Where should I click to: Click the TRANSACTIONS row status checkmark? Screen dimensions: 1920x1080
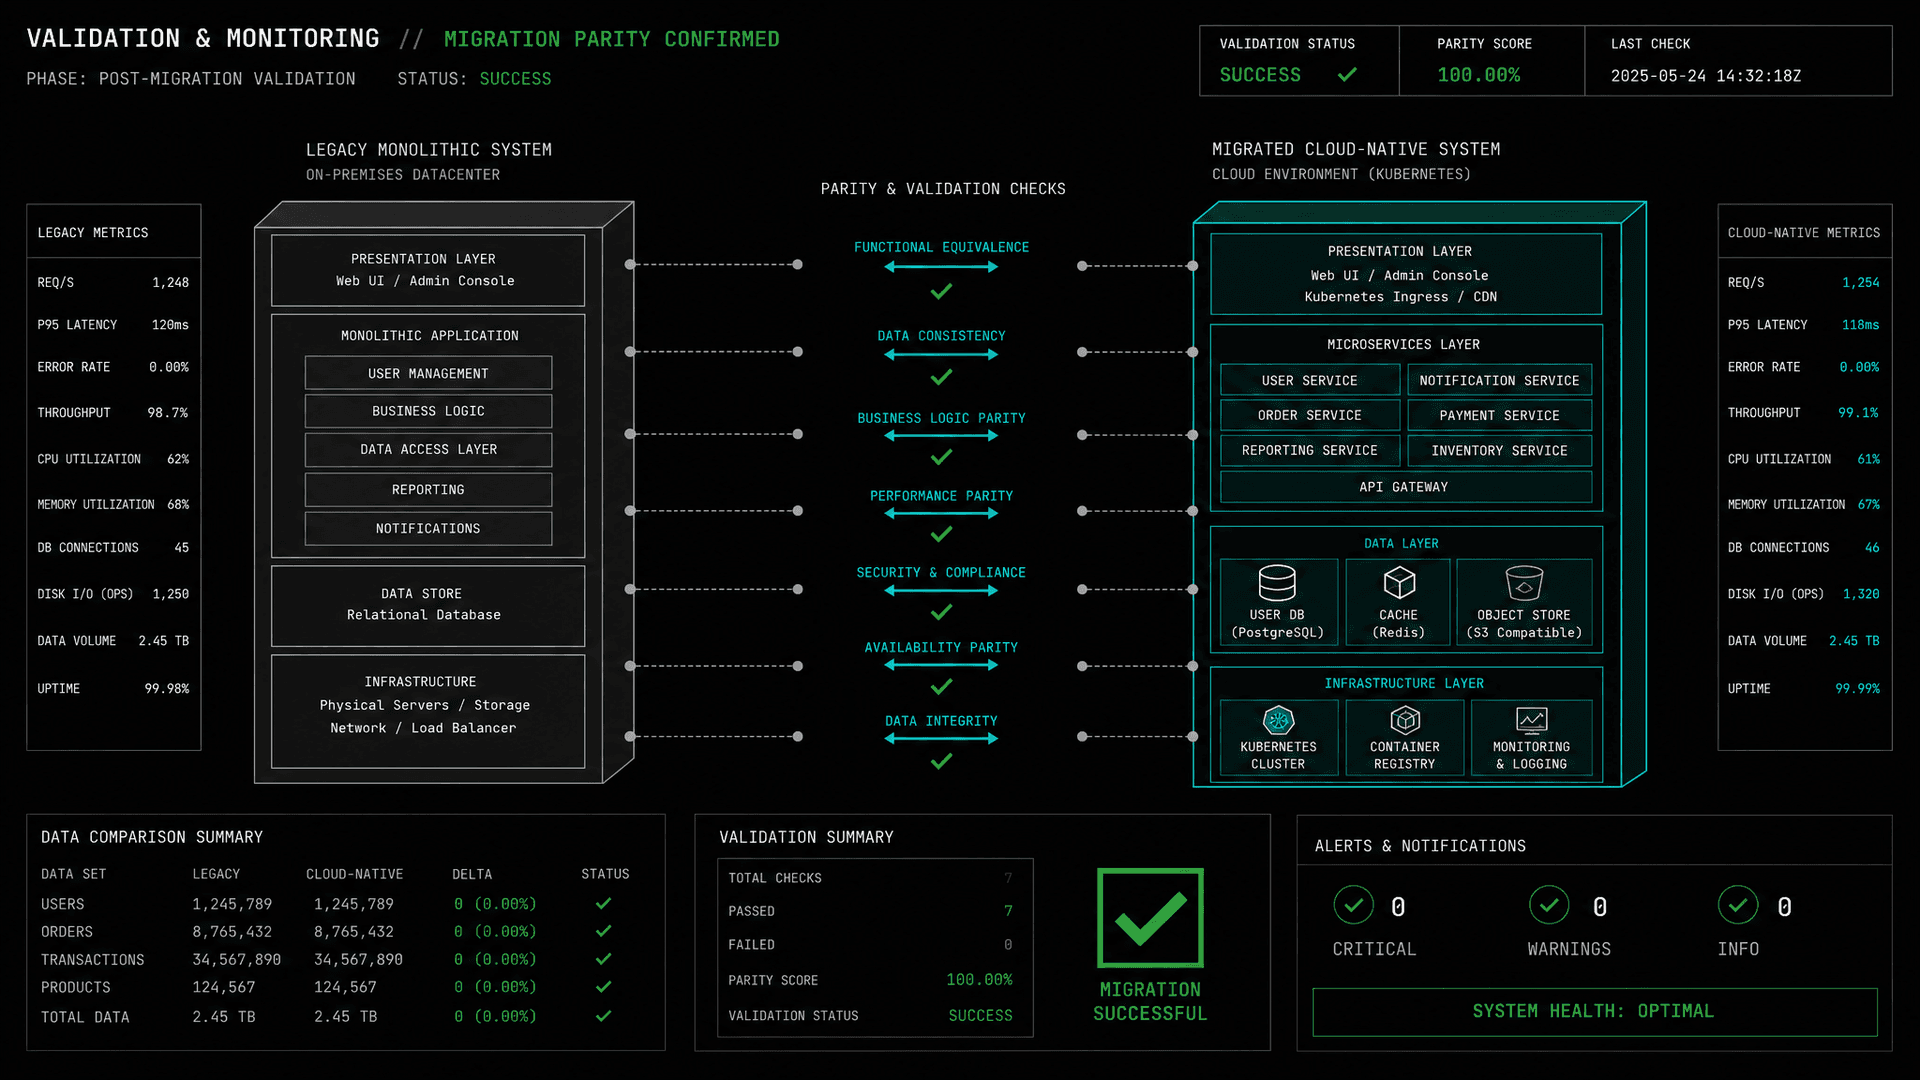pyautogui.click(x=603, y=959)
